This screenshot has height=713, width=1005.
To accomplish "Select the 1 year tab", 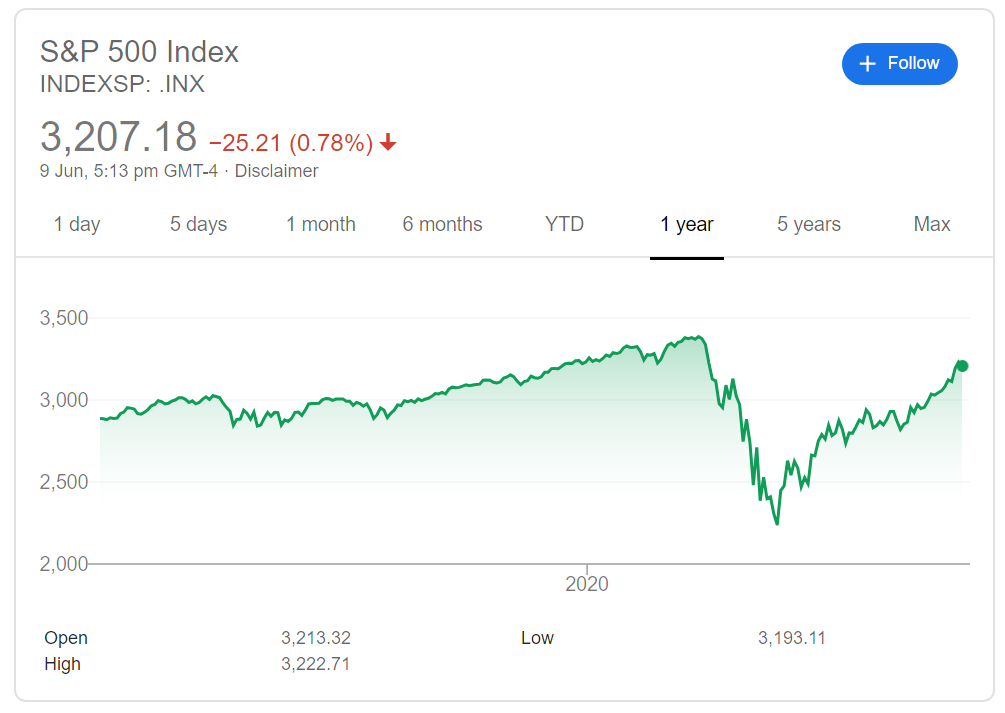I will [686, 224].
